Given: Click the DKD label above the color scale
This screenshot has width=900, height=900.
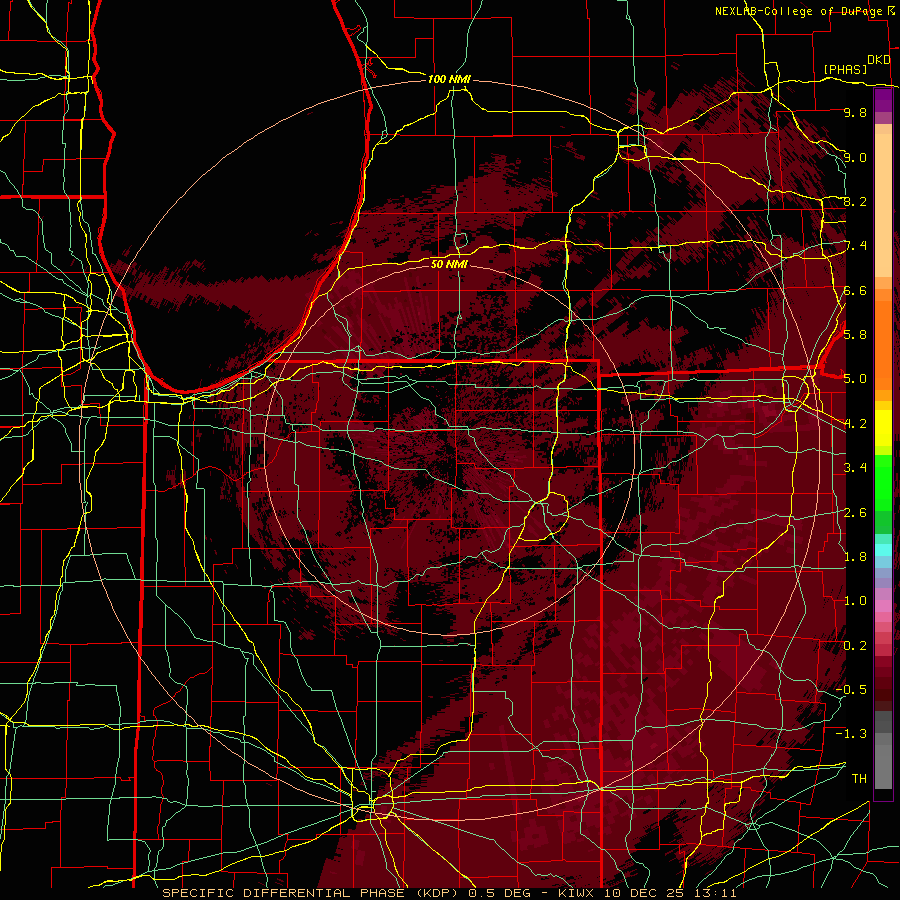Looking at the screenshot, I should 879,60.
